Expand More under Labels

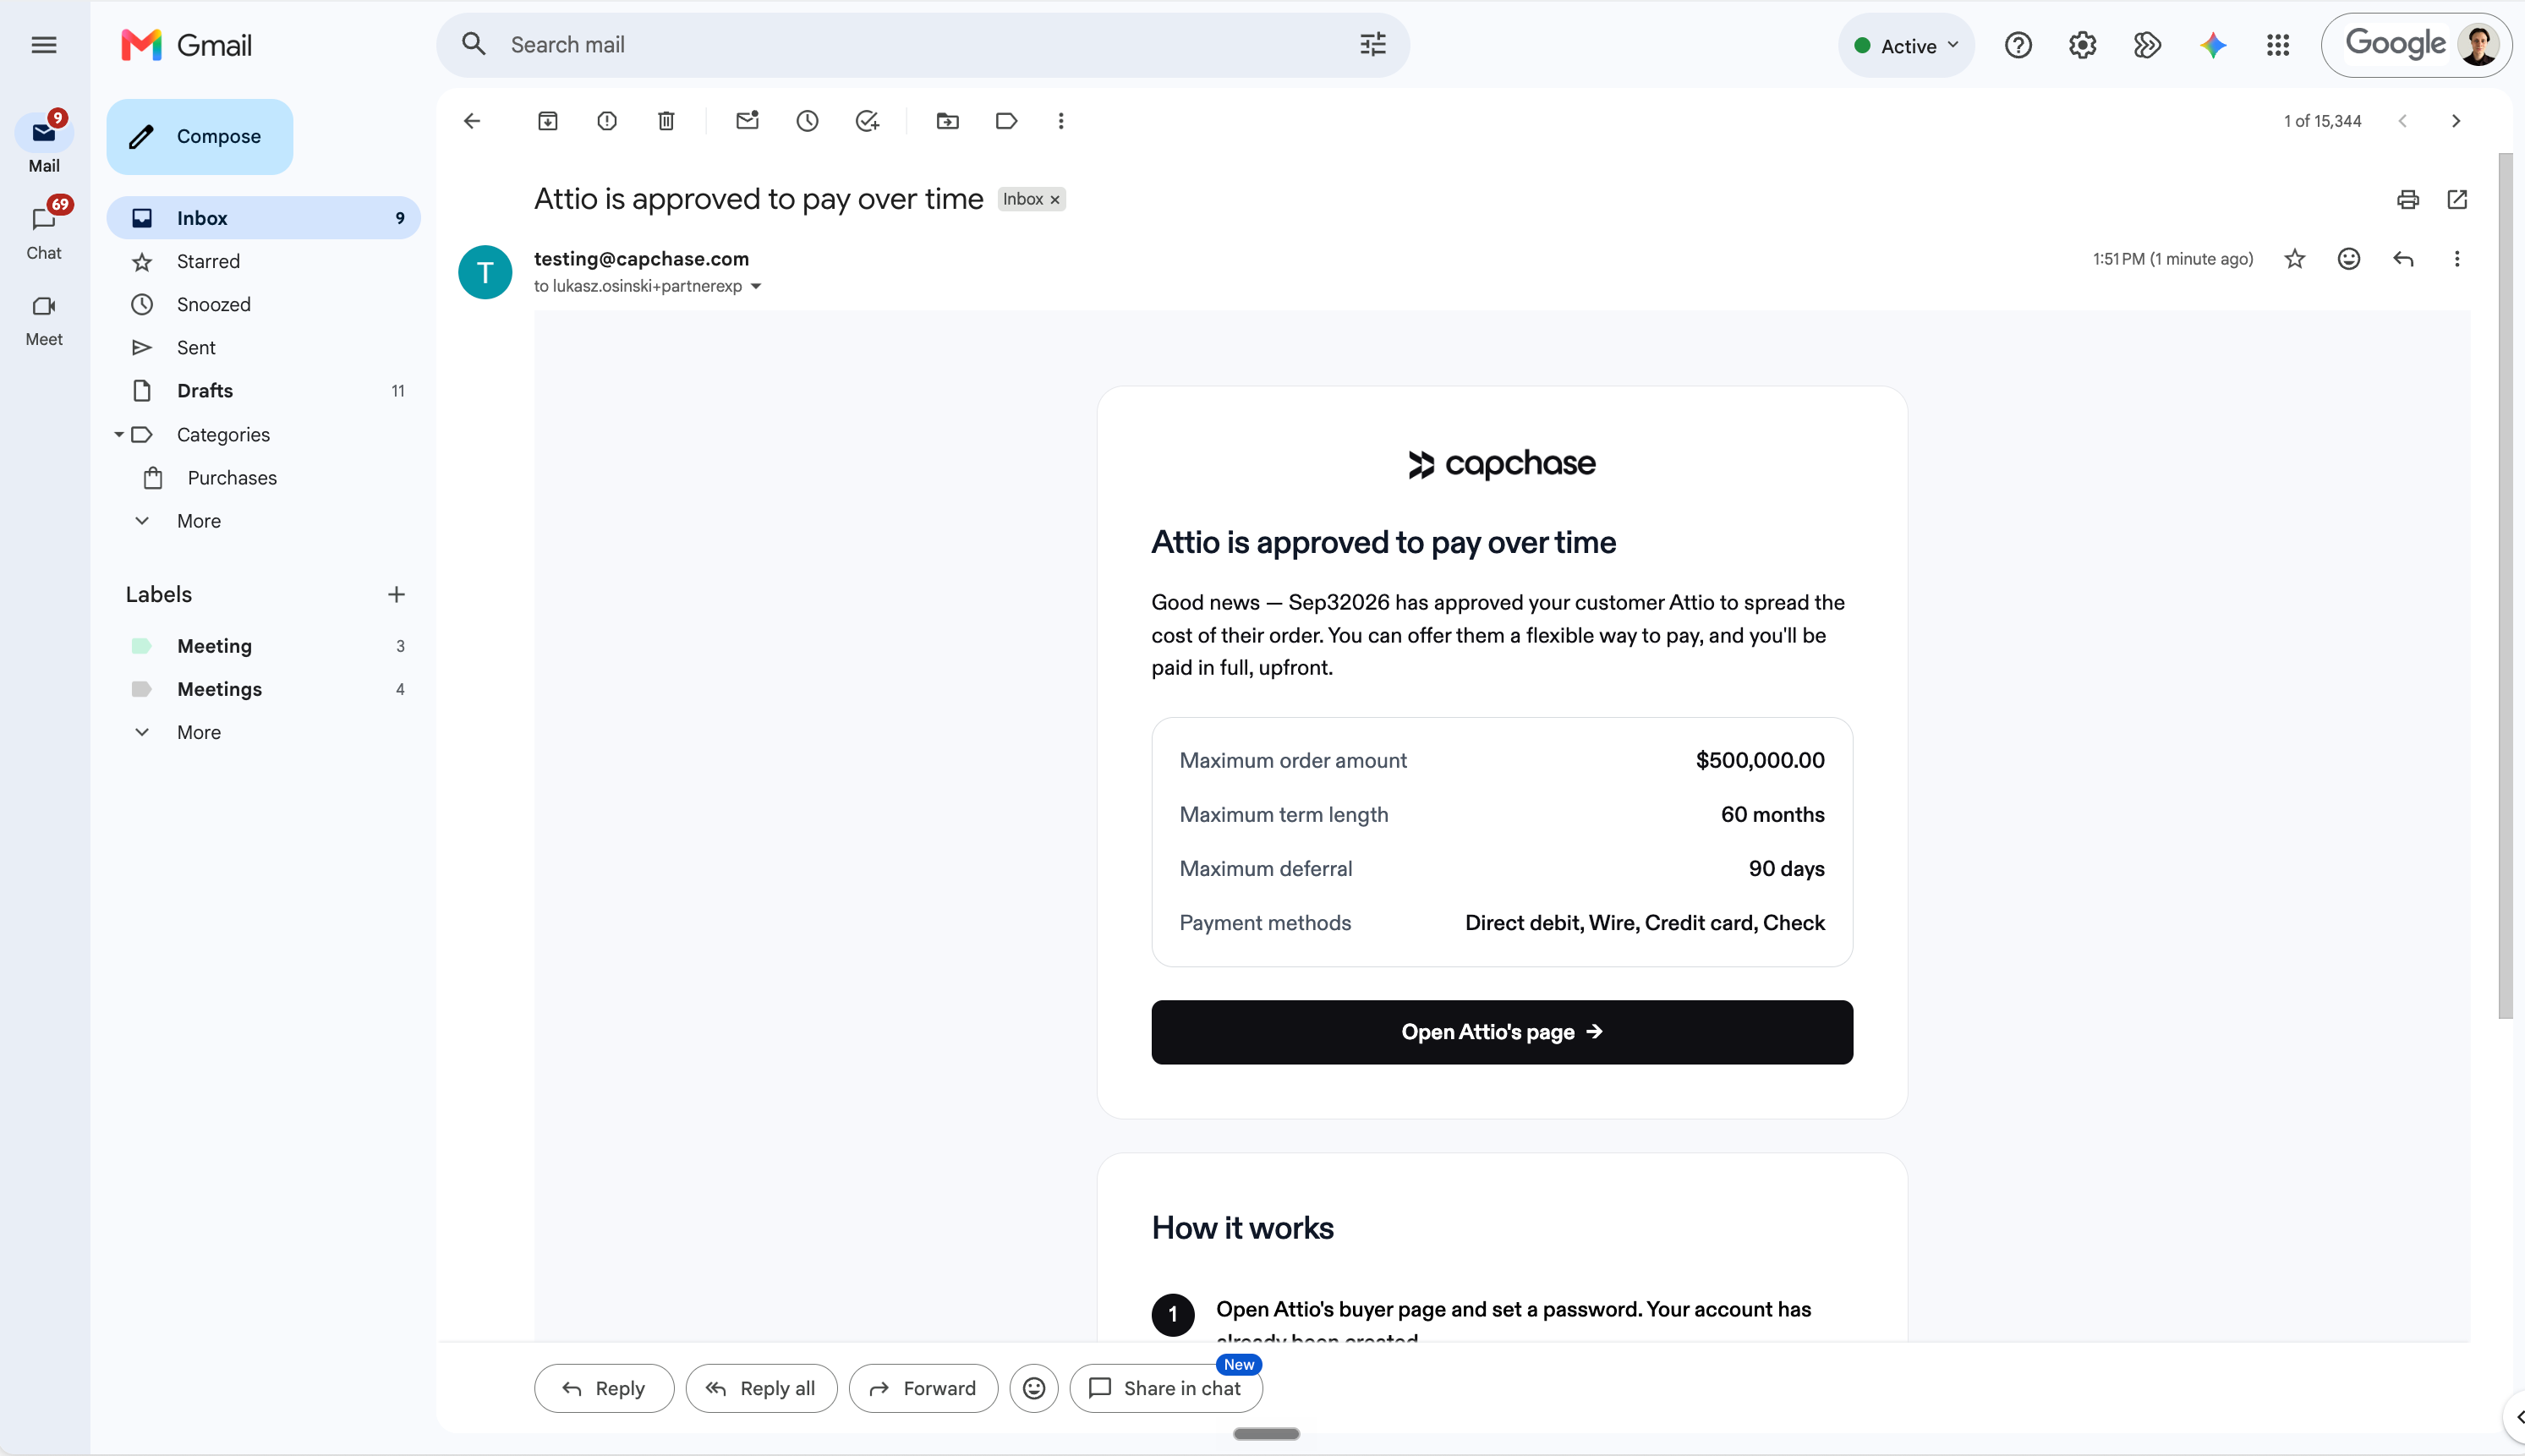click(x=198, y=732)
